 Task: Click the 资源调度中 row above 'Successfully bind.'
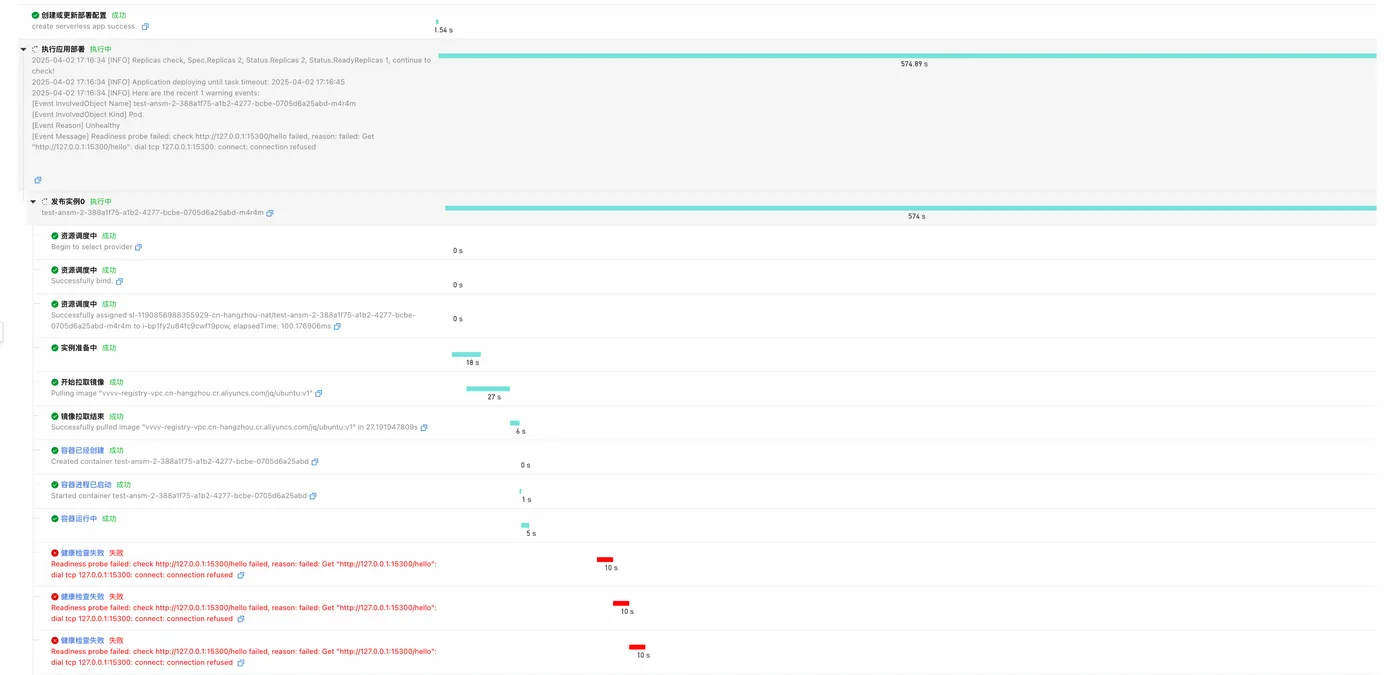(x=79, y=270)
